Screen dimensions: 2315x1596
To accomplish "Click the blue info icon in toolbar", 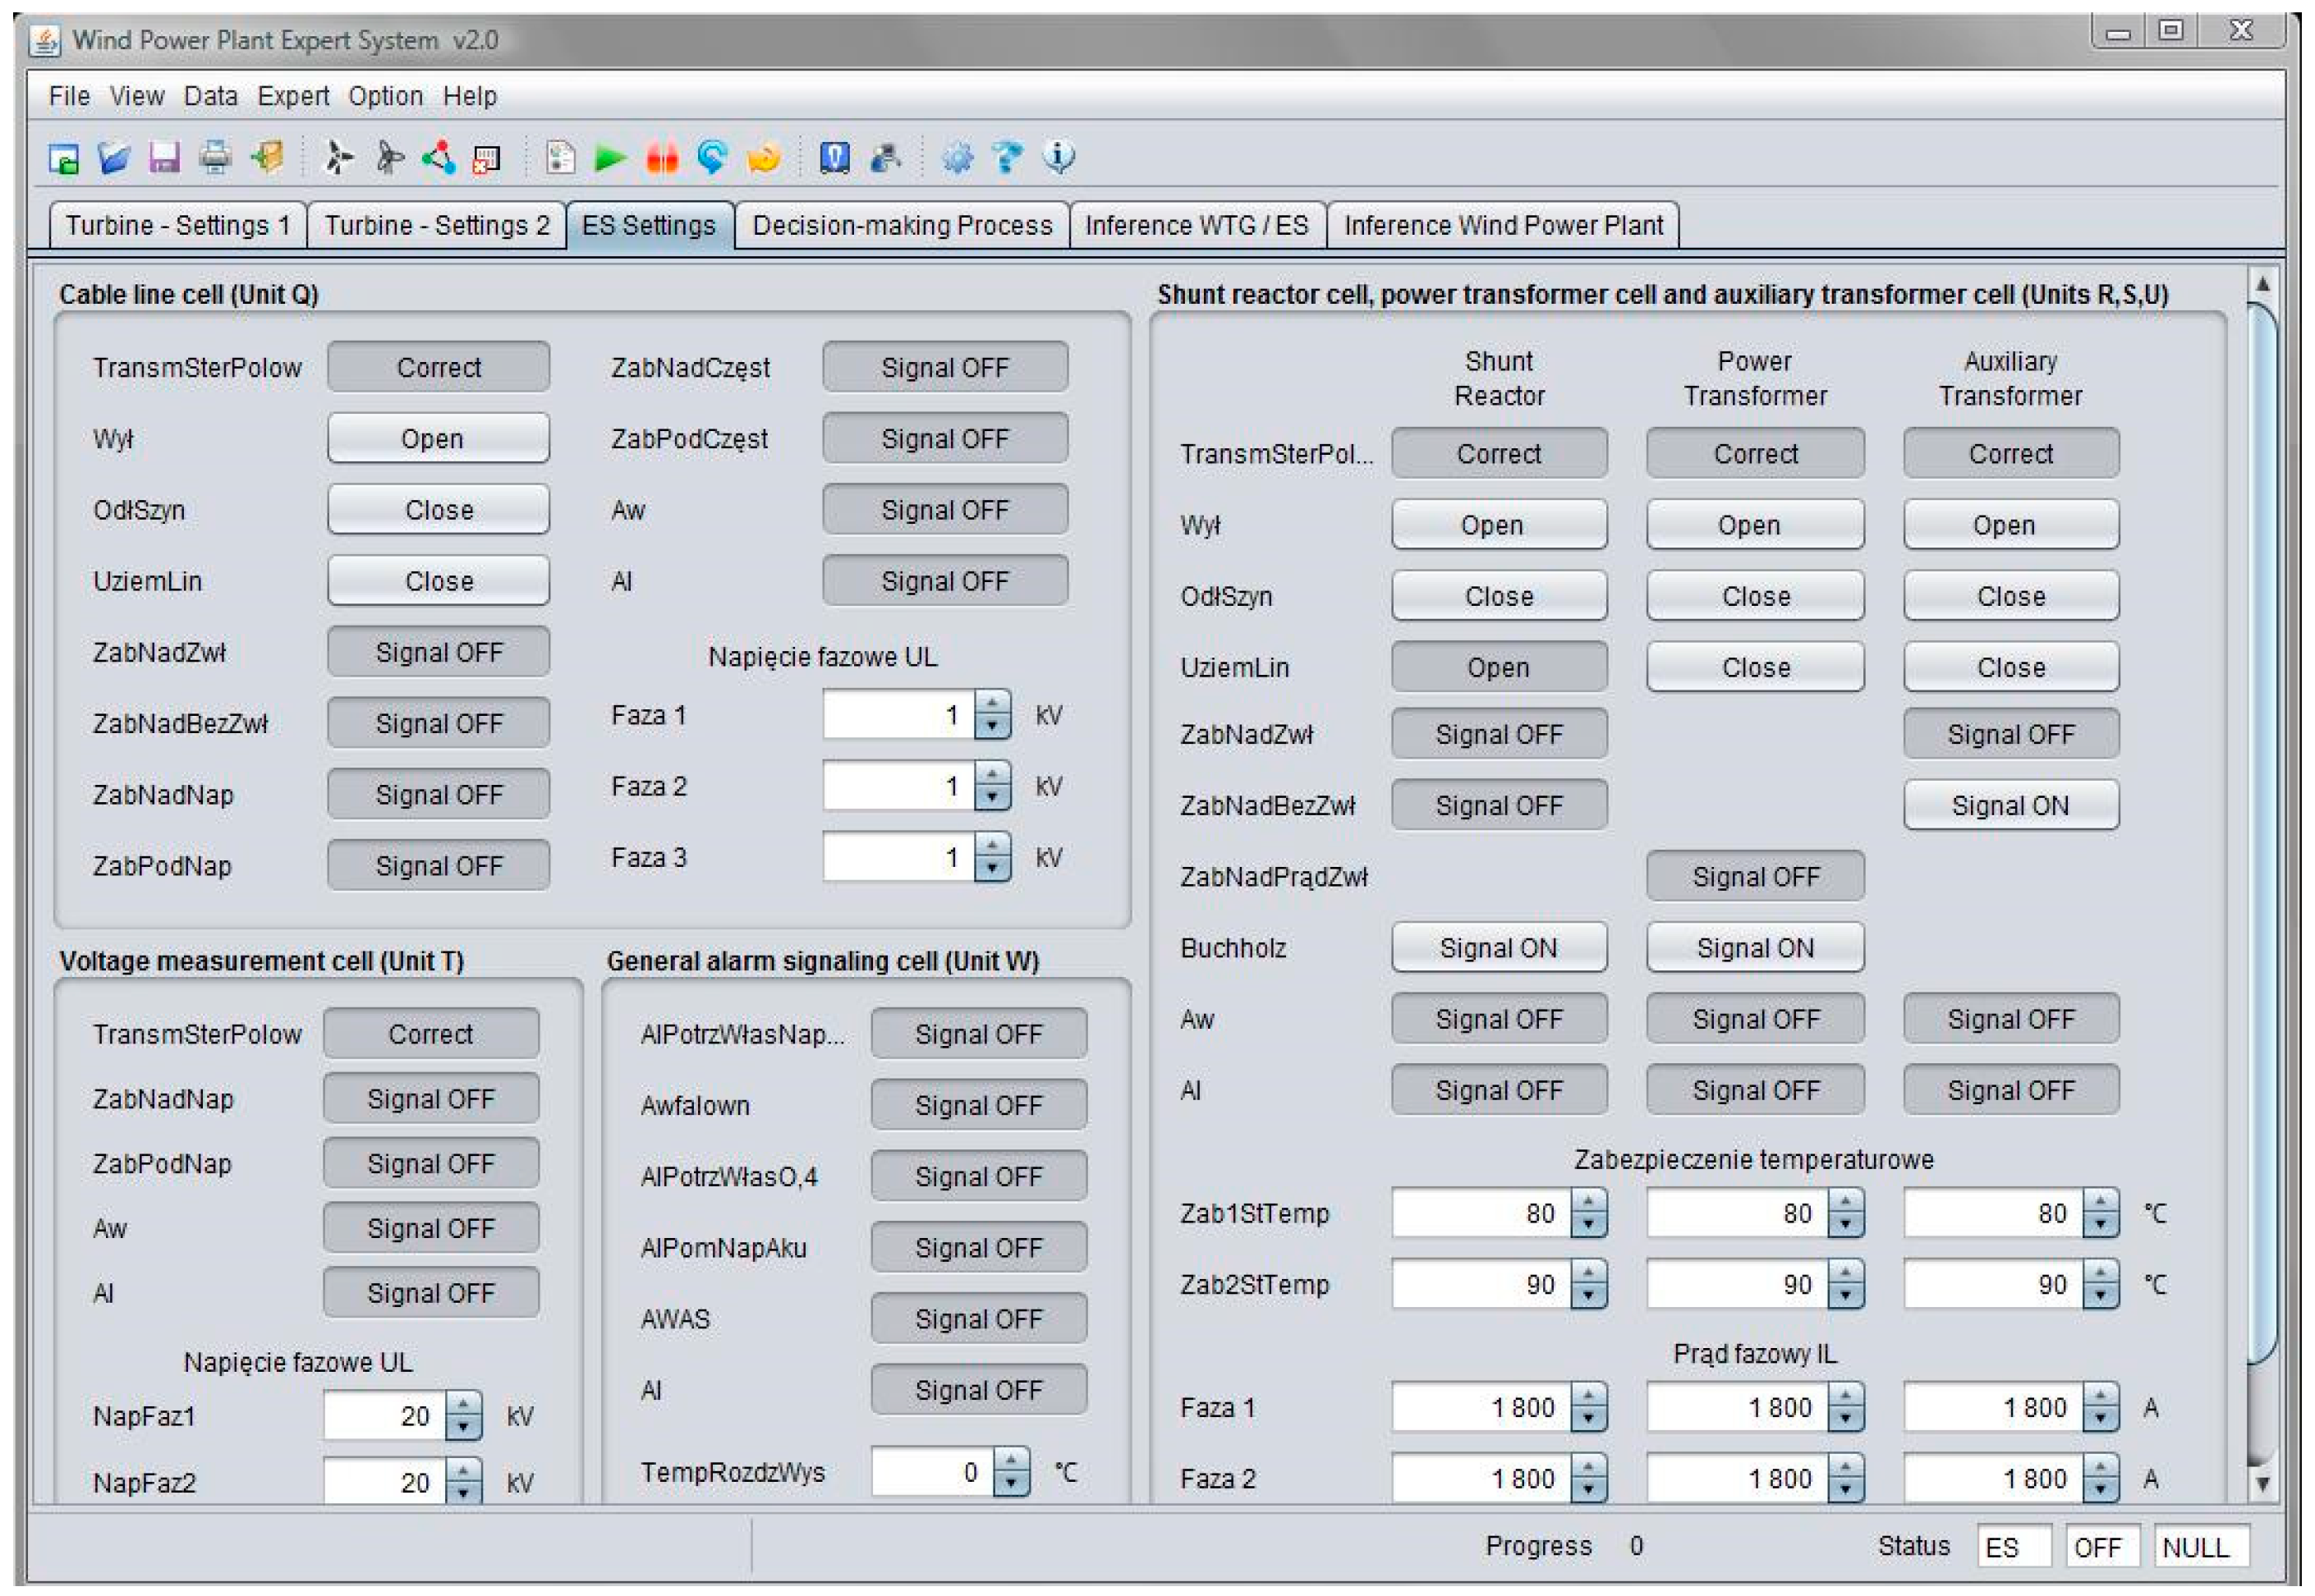I will click(1059, 158).
